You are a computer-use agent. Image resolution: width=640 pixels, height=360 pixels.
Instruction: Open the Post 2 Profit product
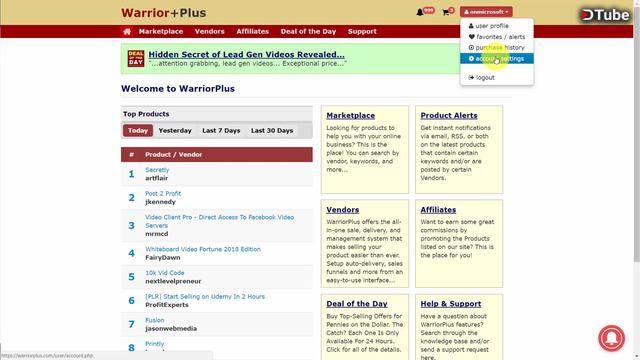click(x=163, y=193)
